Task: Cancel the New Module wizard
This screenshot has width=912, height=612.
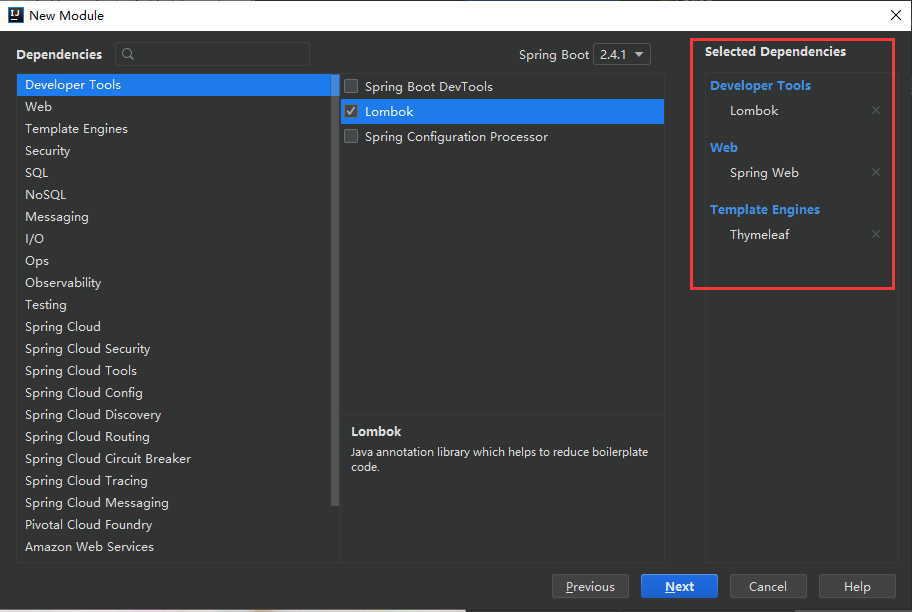Action: [768, 586]
